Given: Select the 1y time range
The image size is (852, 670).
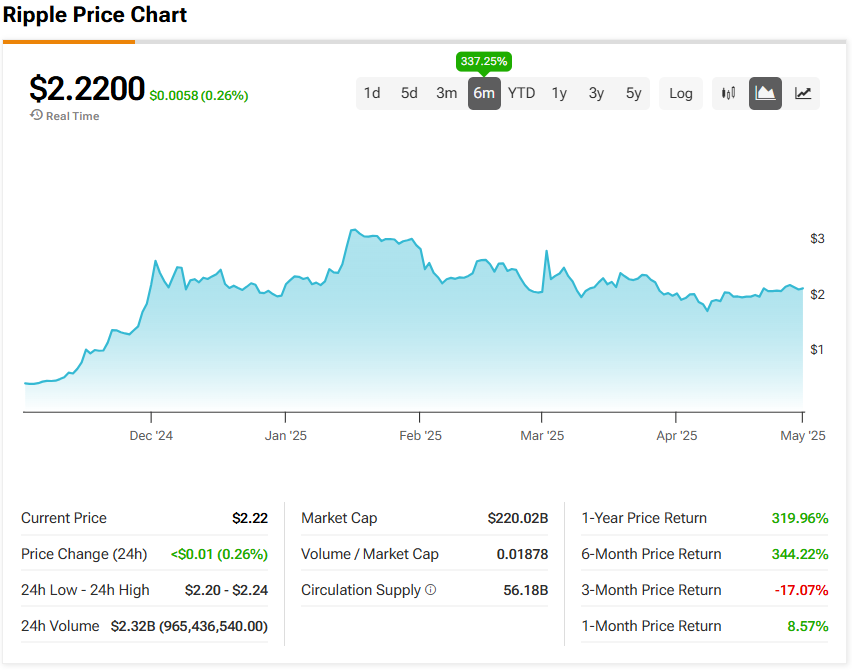Looking at the screenshot, I should (x=559, y=93).
